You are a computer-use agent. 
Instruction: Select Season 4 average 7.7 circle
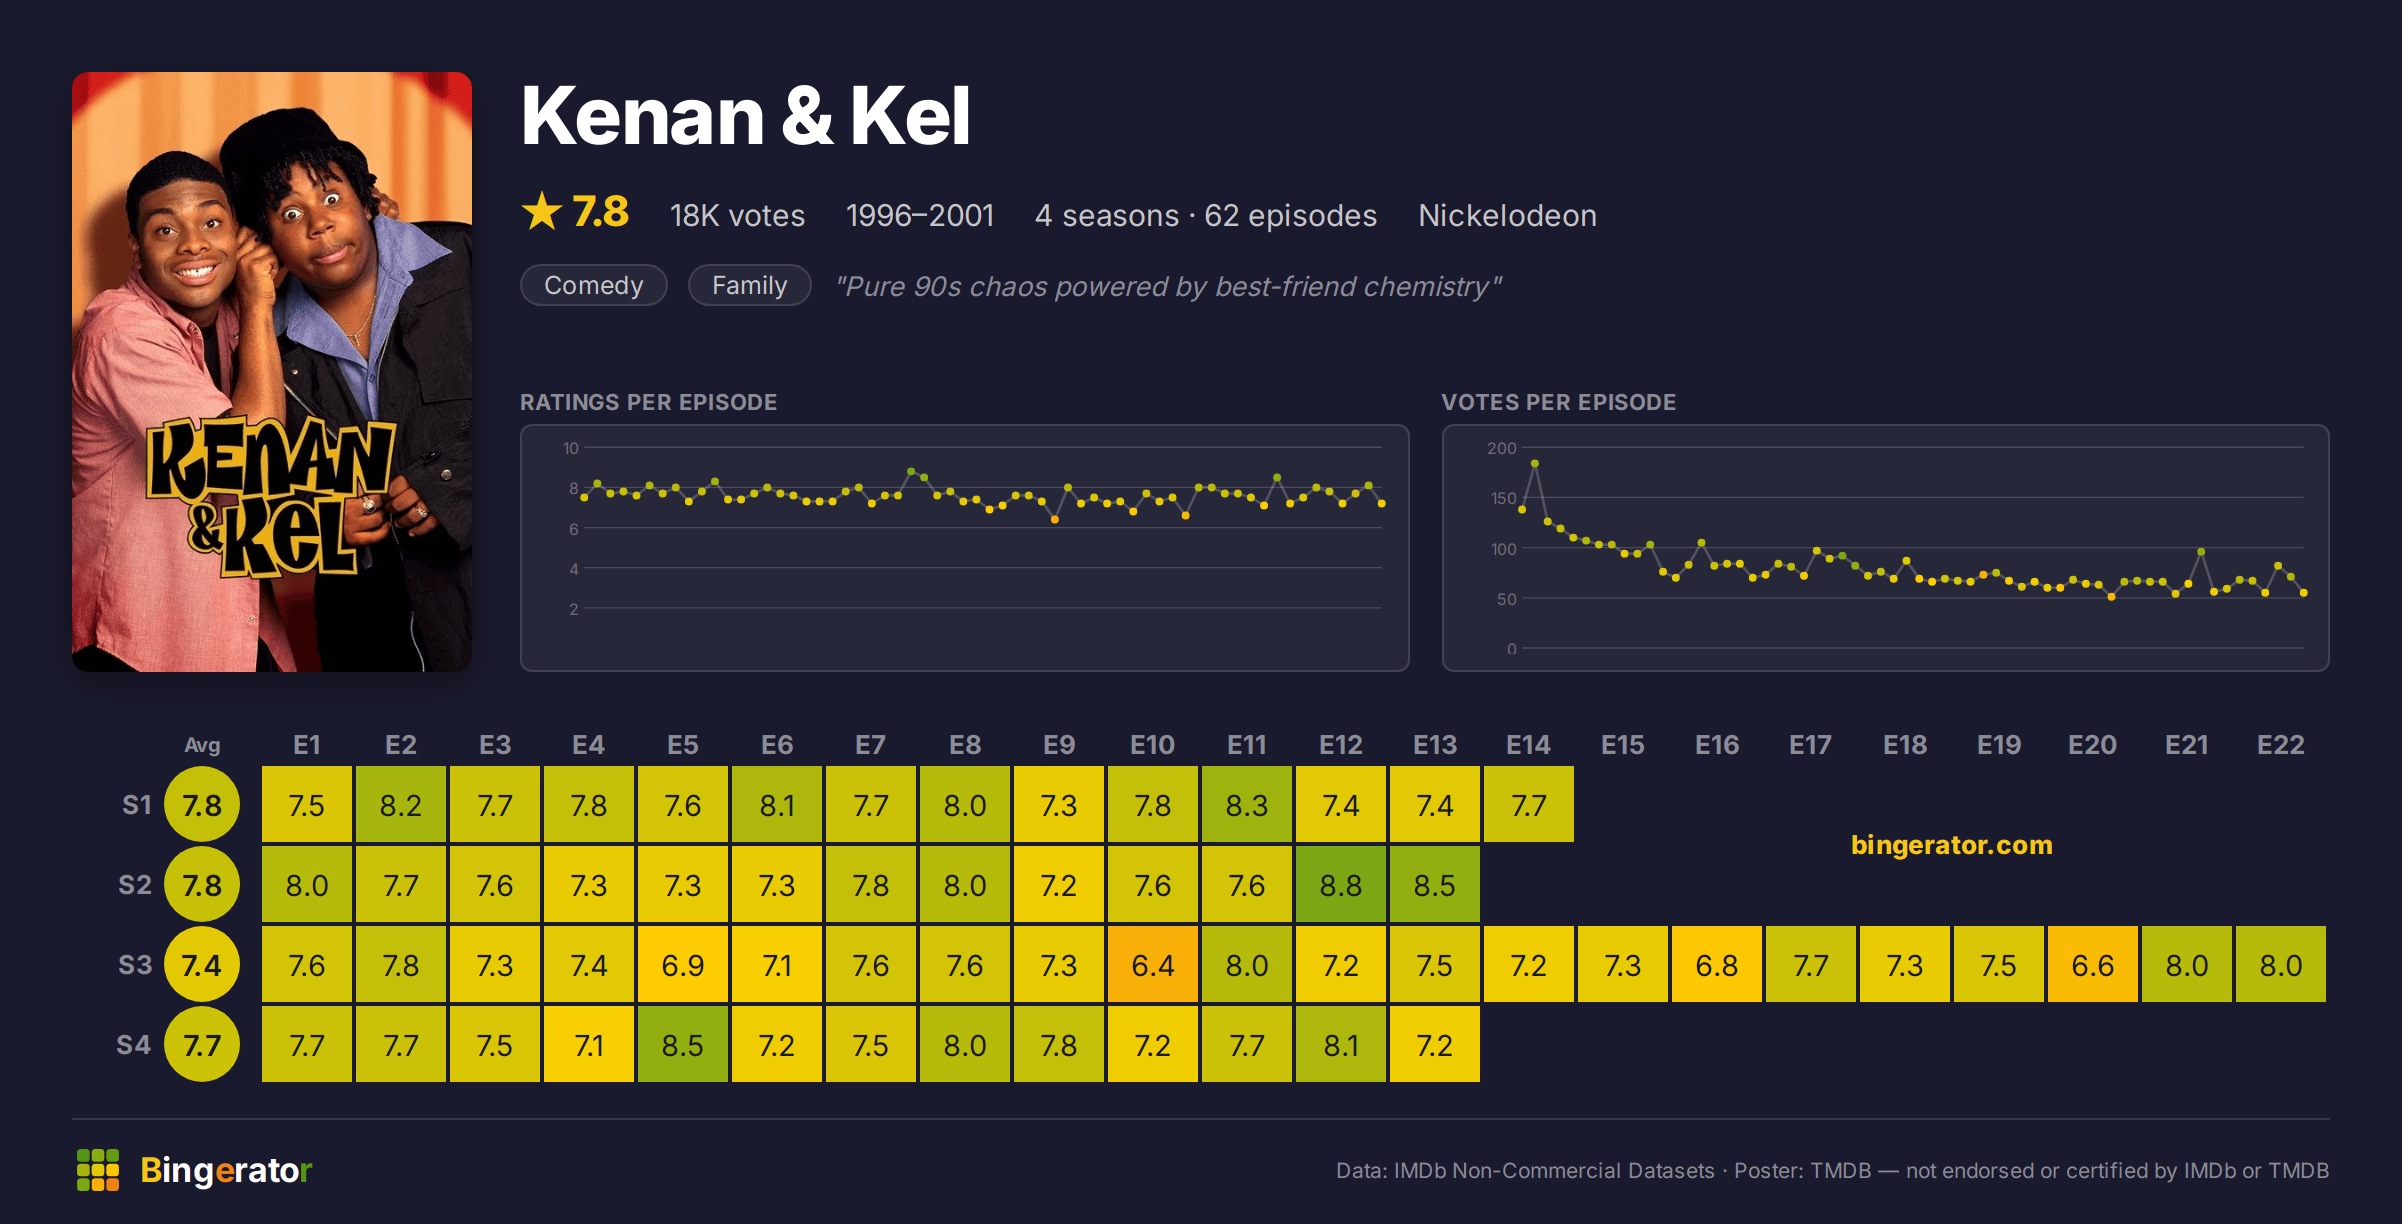coord(202,1045)
